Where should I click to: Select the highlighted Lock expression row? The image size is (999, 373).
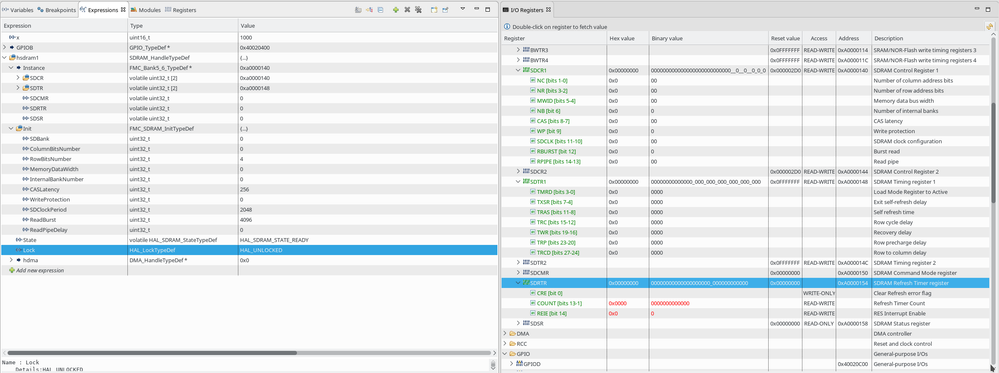point(248,250)
